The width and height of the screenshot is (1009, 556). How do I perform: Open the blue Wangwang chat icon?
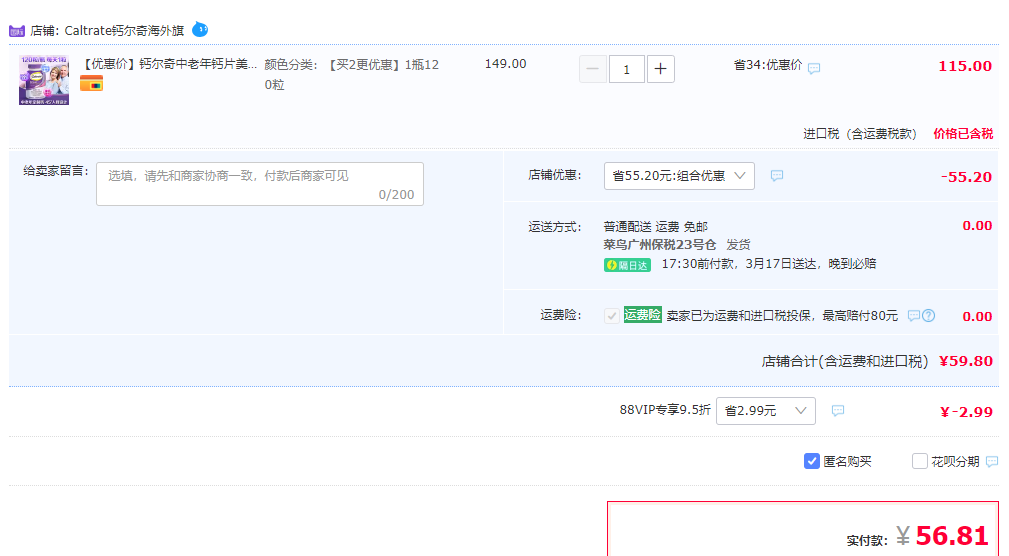point(200,30)
